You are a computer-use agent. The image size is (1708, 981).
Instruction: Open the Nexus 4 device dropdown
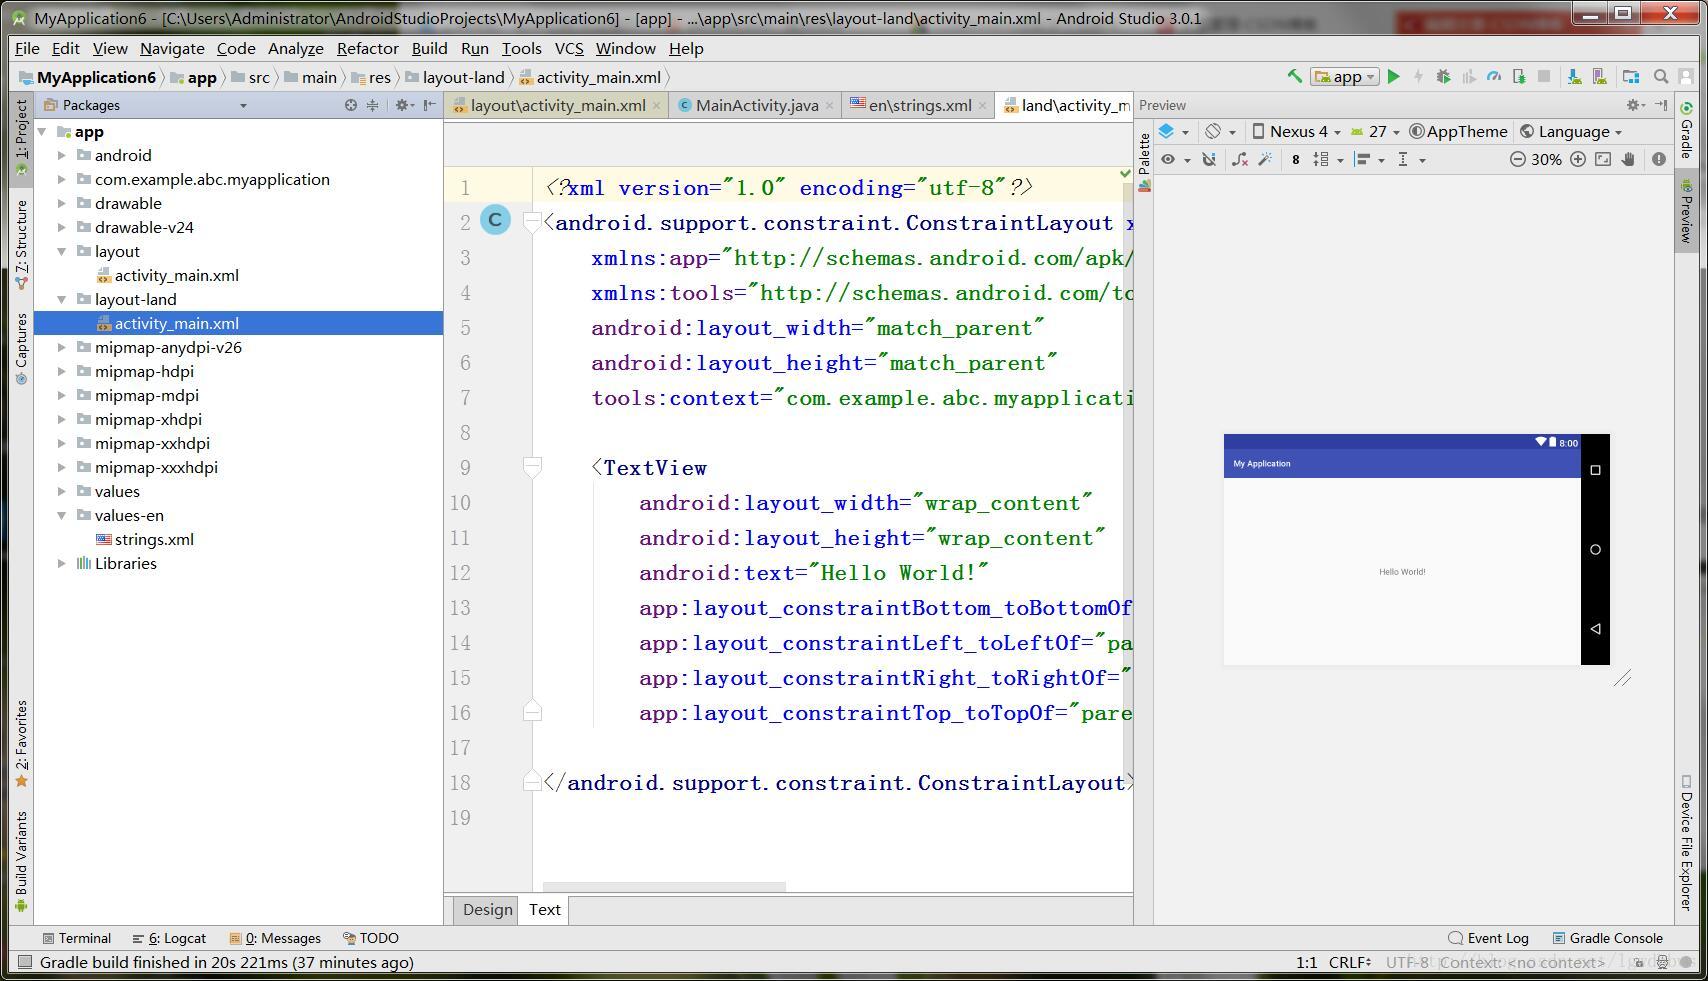pyautogui.click(x=1296, y=132)
